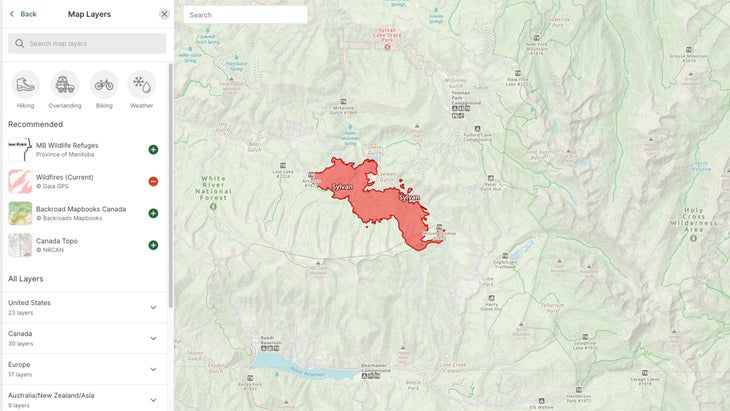Close the Map Layers panel

(164, 14)
